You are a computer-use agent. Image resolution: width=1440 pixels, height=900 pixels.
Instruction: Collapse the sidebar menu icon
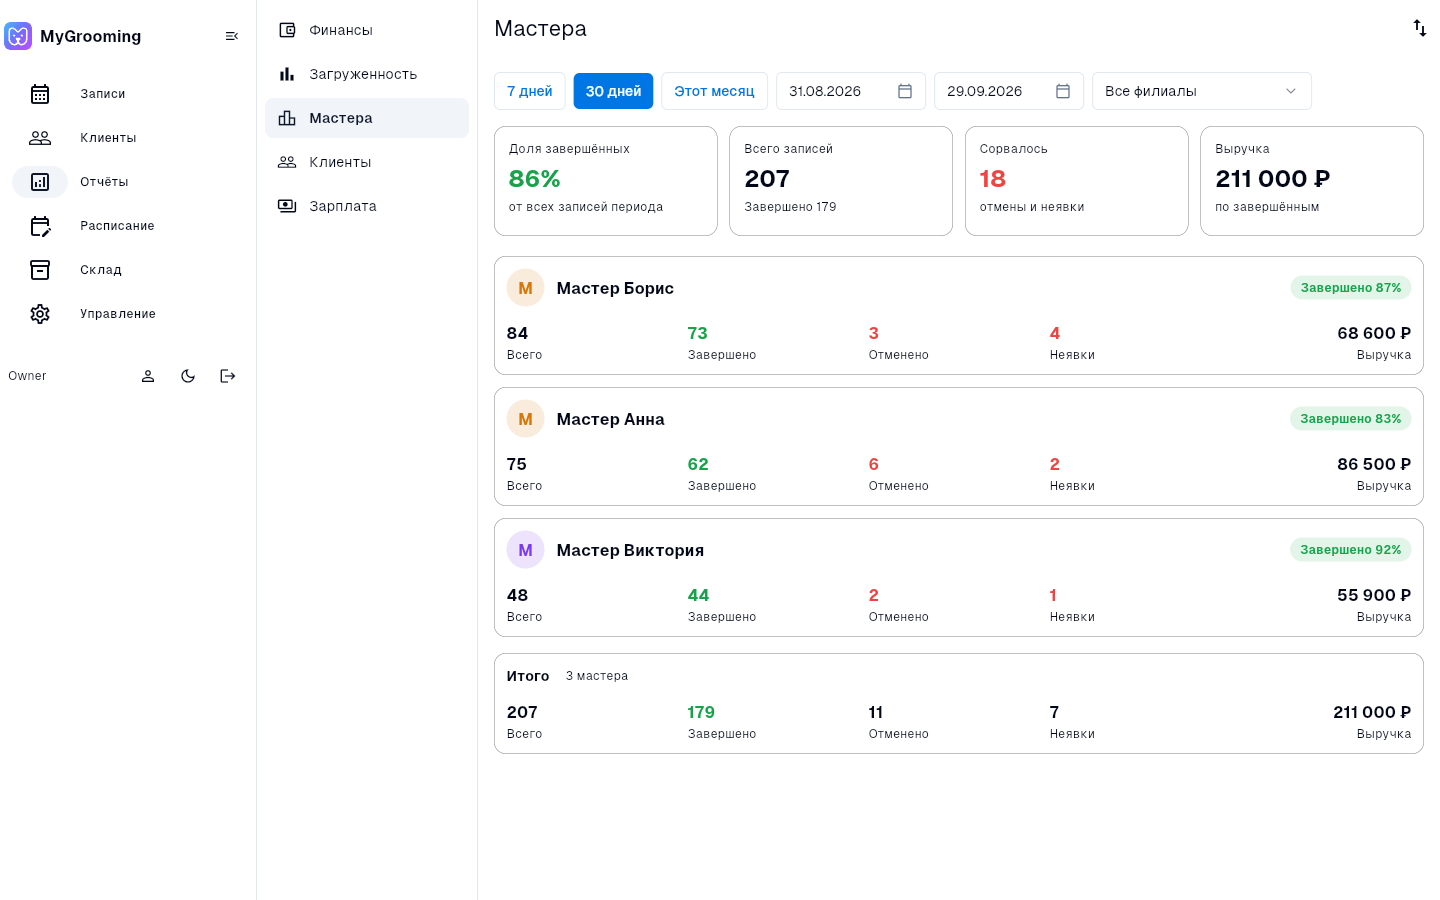[232, 36]
